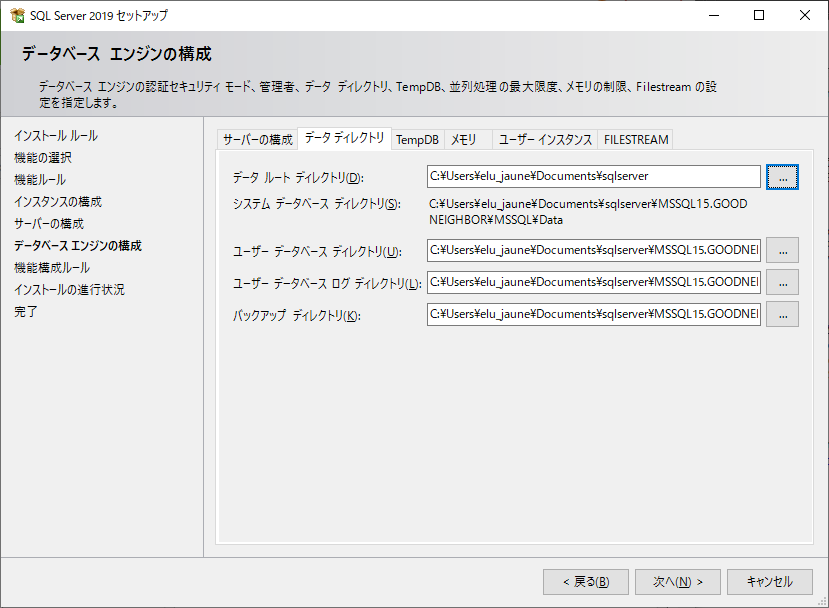Click the システム データベース ディレクトリ path text
829x608 pixels.
(x=588, y=212)
